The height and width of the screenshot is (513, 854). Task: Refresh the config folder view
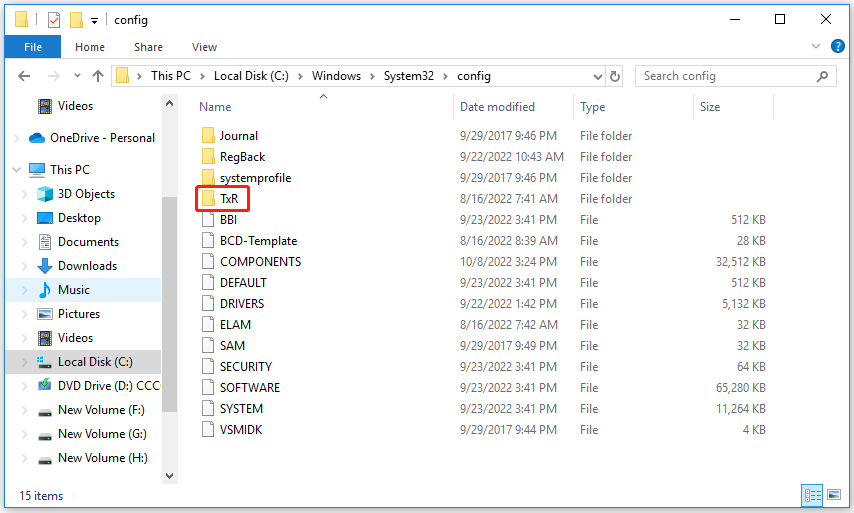coord(615,76)
